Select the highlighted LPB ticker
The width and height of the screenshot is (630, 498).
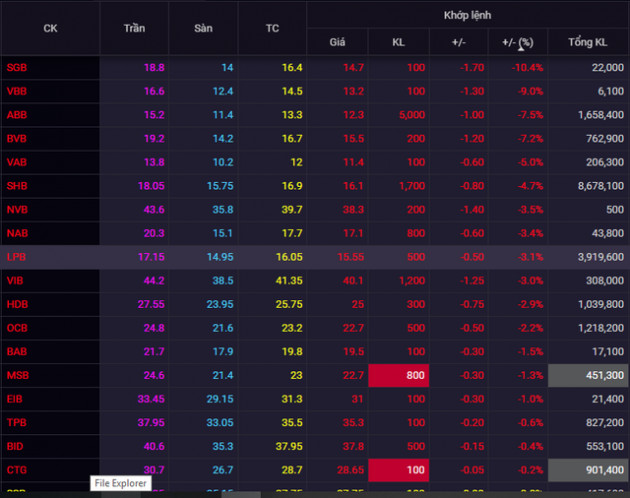pyautogui.click(x=16, y=257)
